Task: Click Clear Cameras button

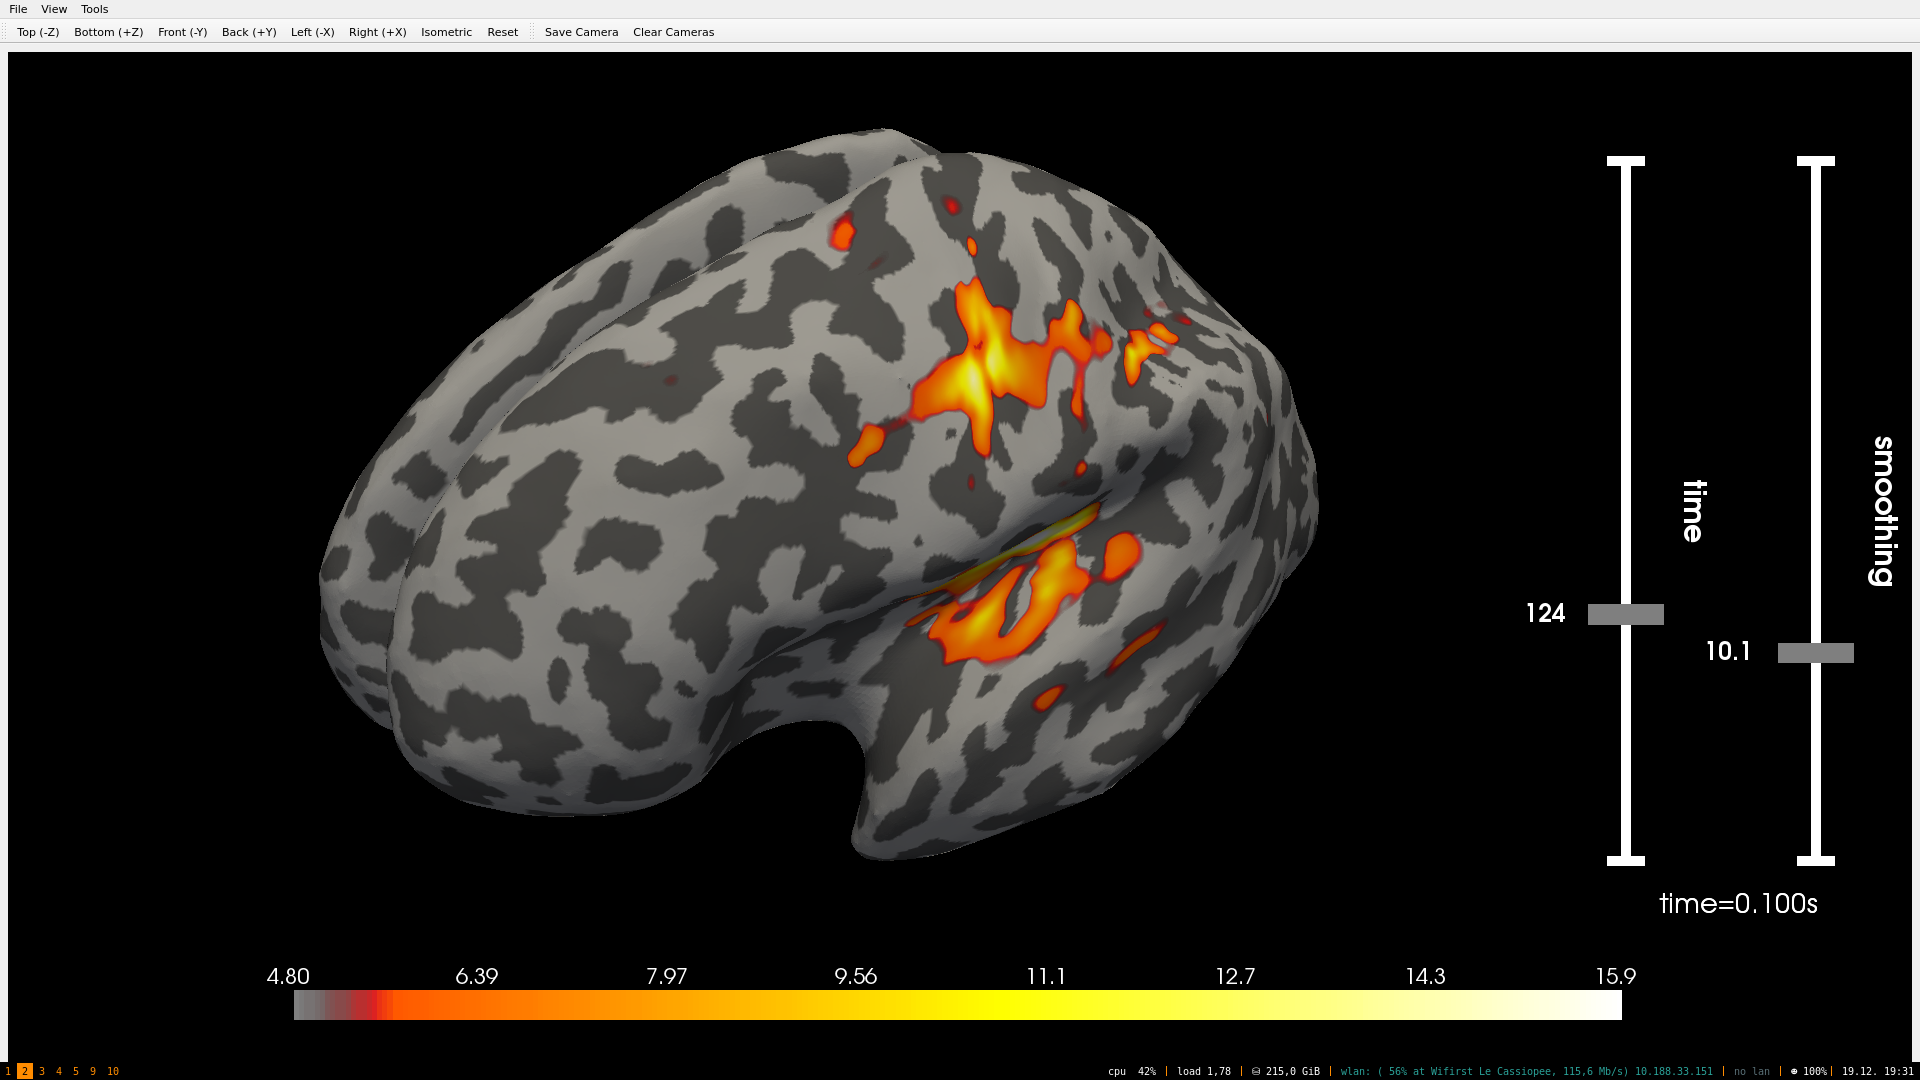Action: click(x=673, y=32)
